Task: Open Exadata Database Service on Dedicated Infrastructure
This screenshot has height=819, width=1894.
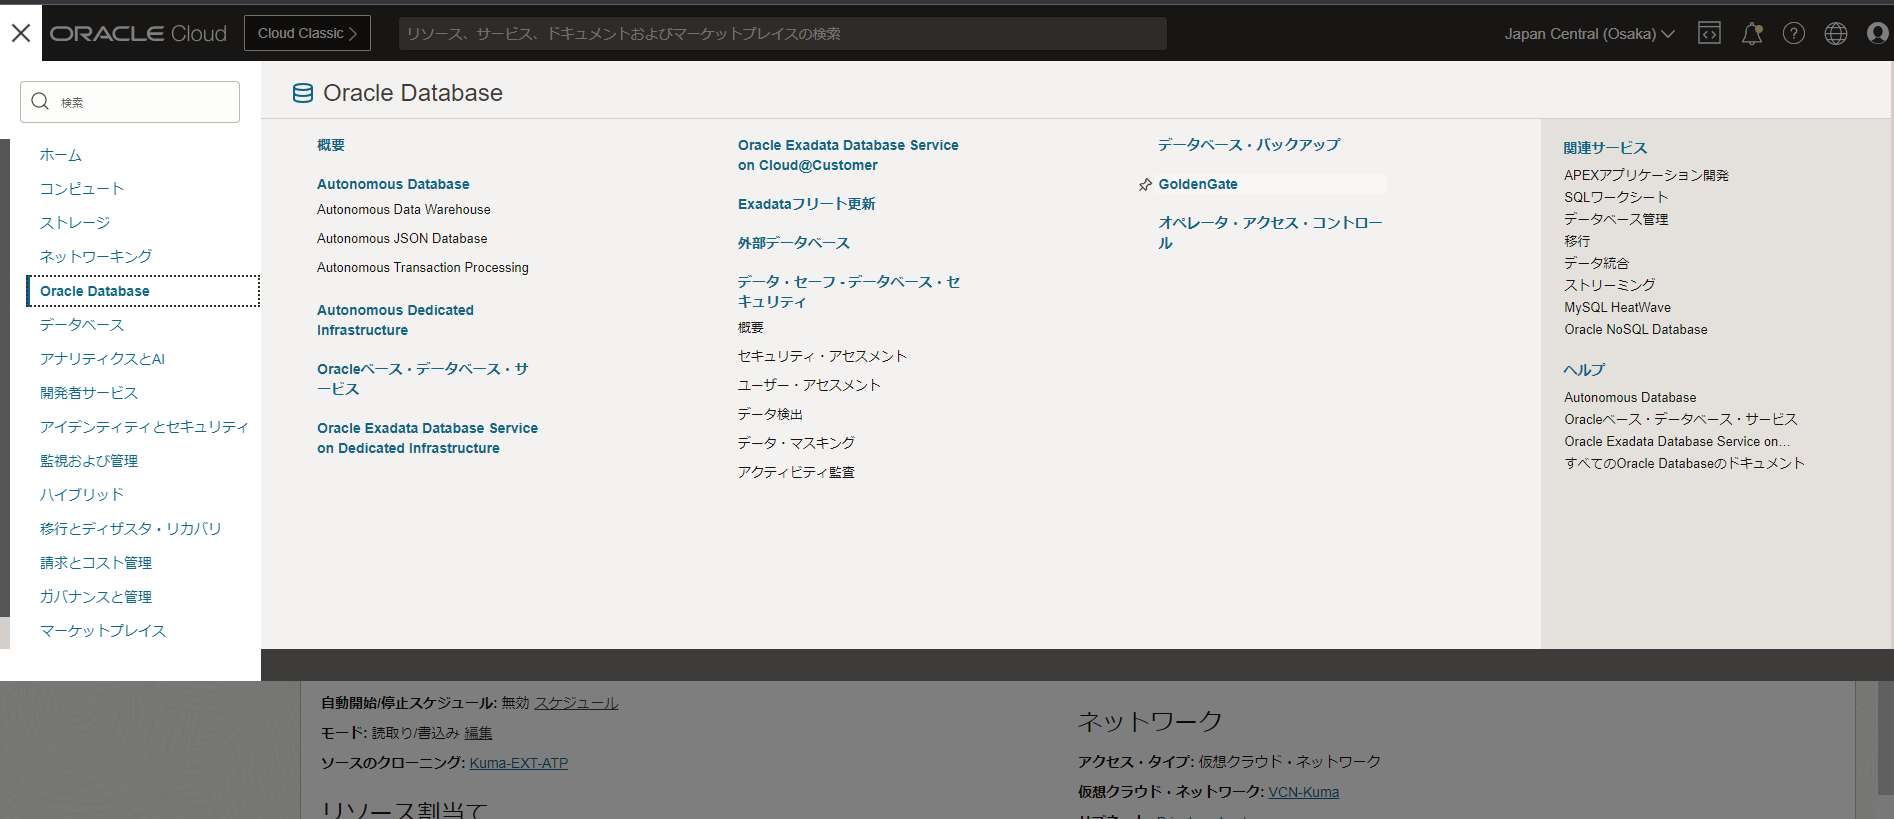Action: [x=427, y=438]
